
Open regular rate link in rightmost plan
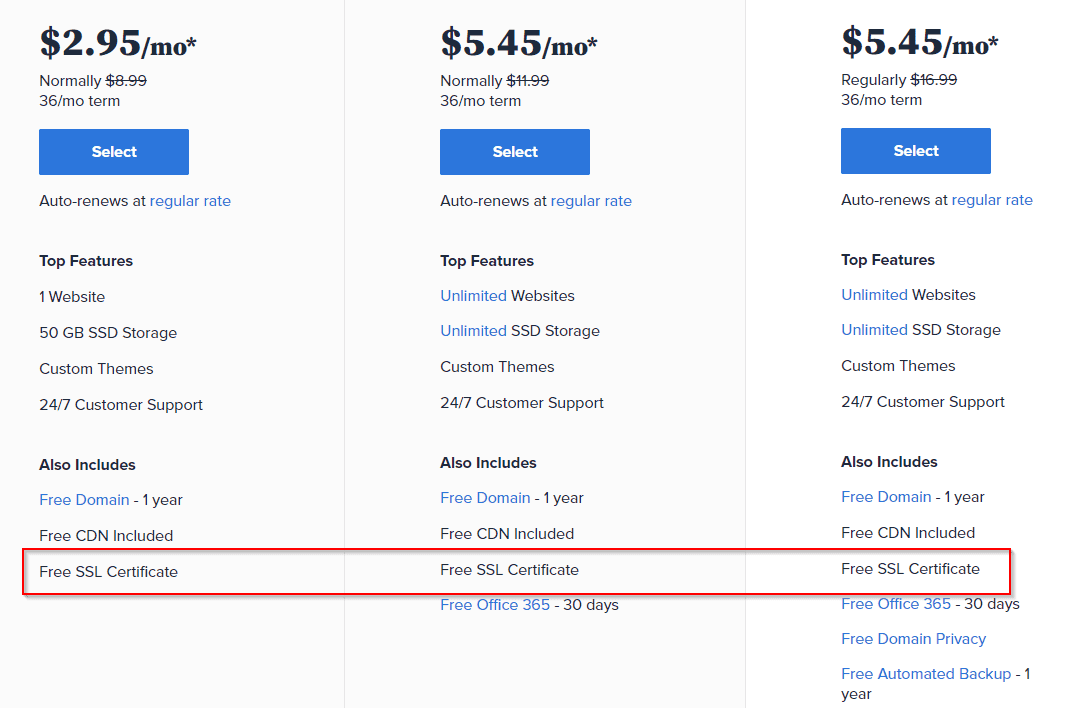(992, 200)
